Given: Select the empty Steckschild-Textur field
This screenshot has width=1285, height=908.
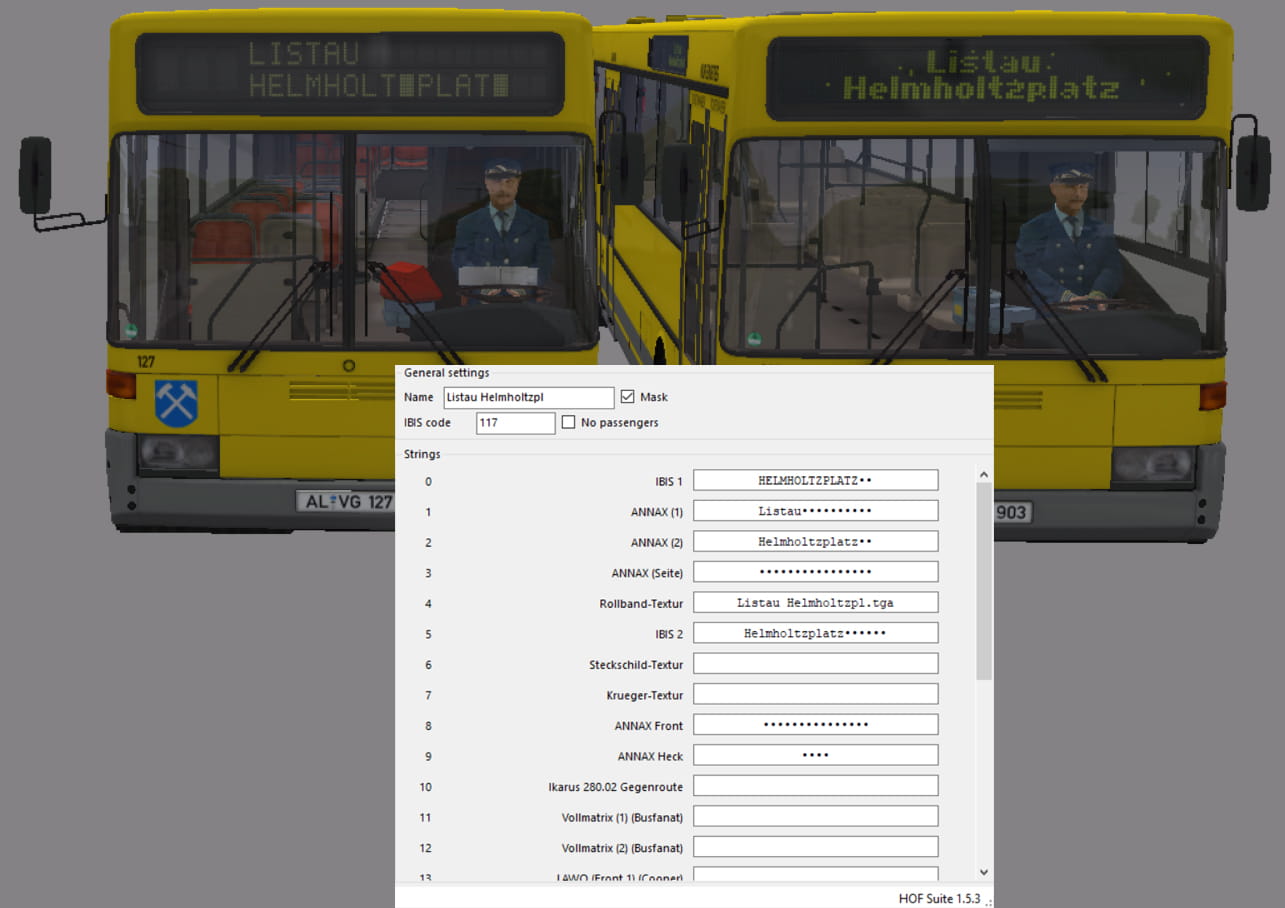Looking at the screenshot, I should pos(815,664).
